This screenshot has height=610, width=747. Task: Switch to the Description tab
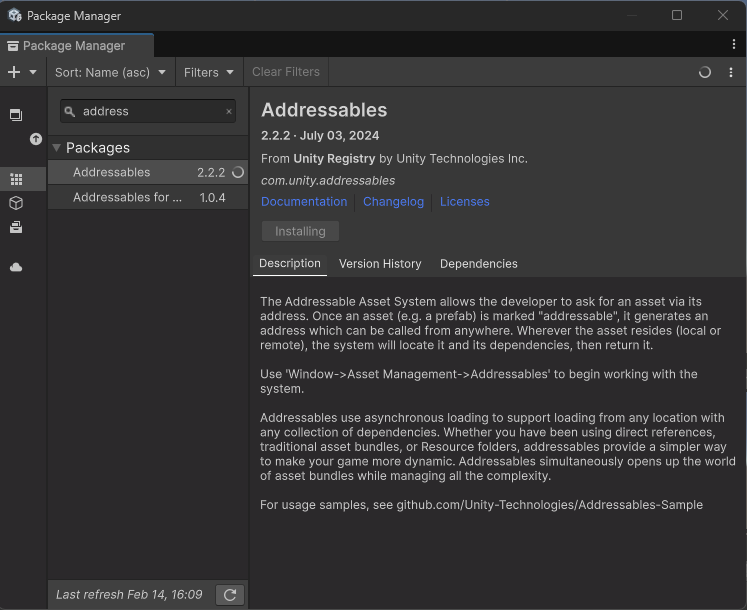click(x=290, y=264)
